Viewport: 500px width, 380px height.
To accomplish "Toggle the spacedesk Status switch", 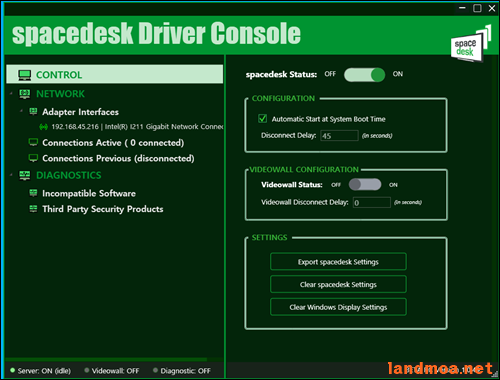I will pyautogui.click(x=364, y=75).
